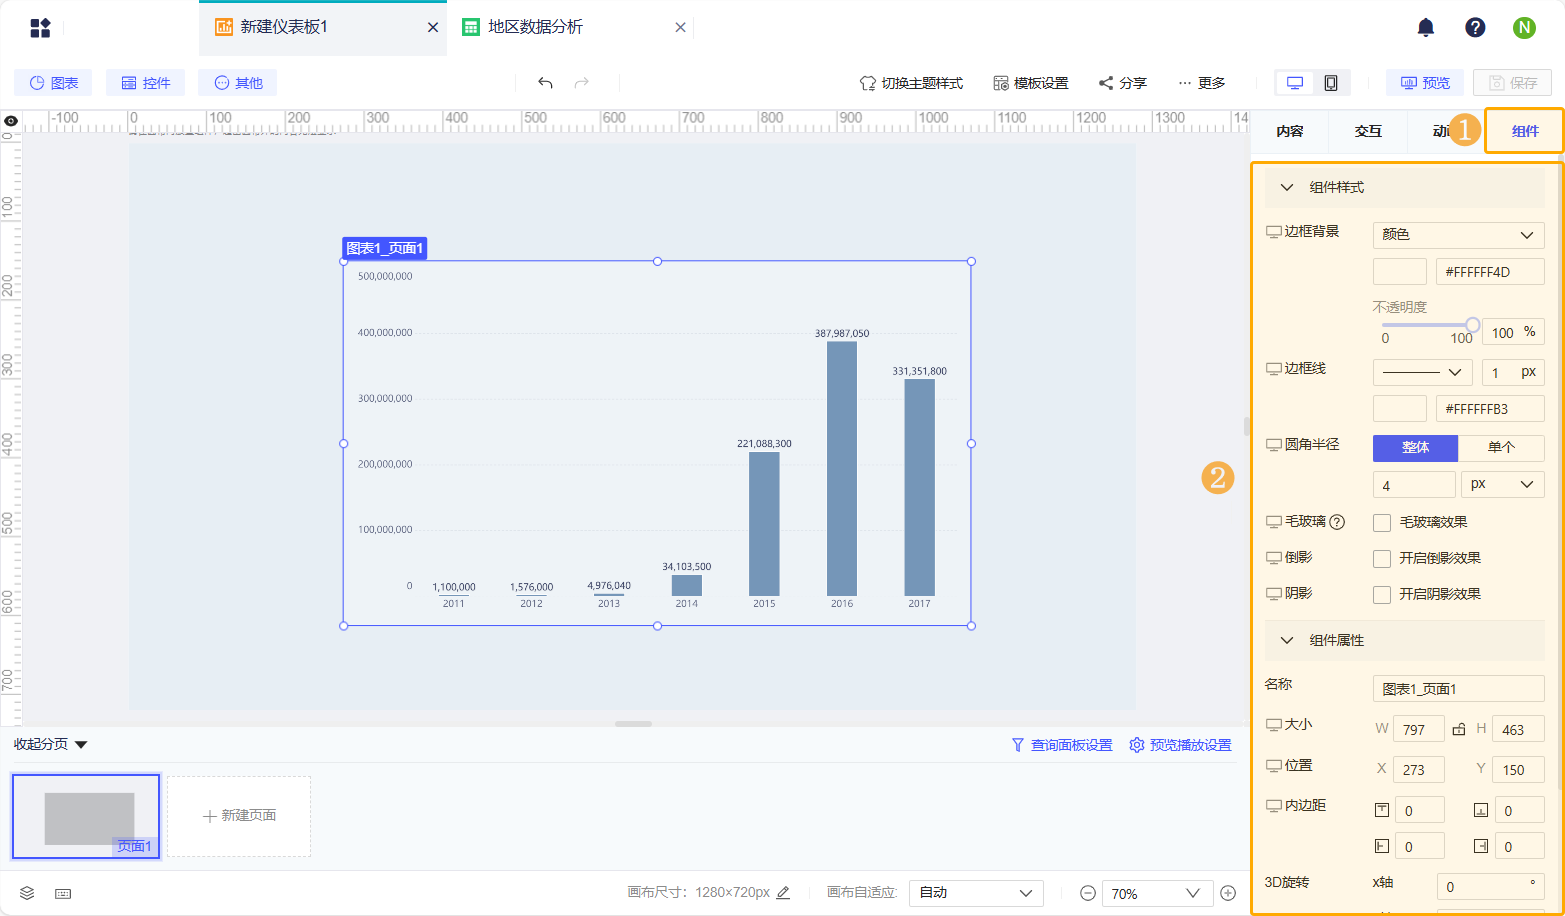Open the layers panel icon
This screenshot has height=916, width=1565.
click(x=27, y=893)
